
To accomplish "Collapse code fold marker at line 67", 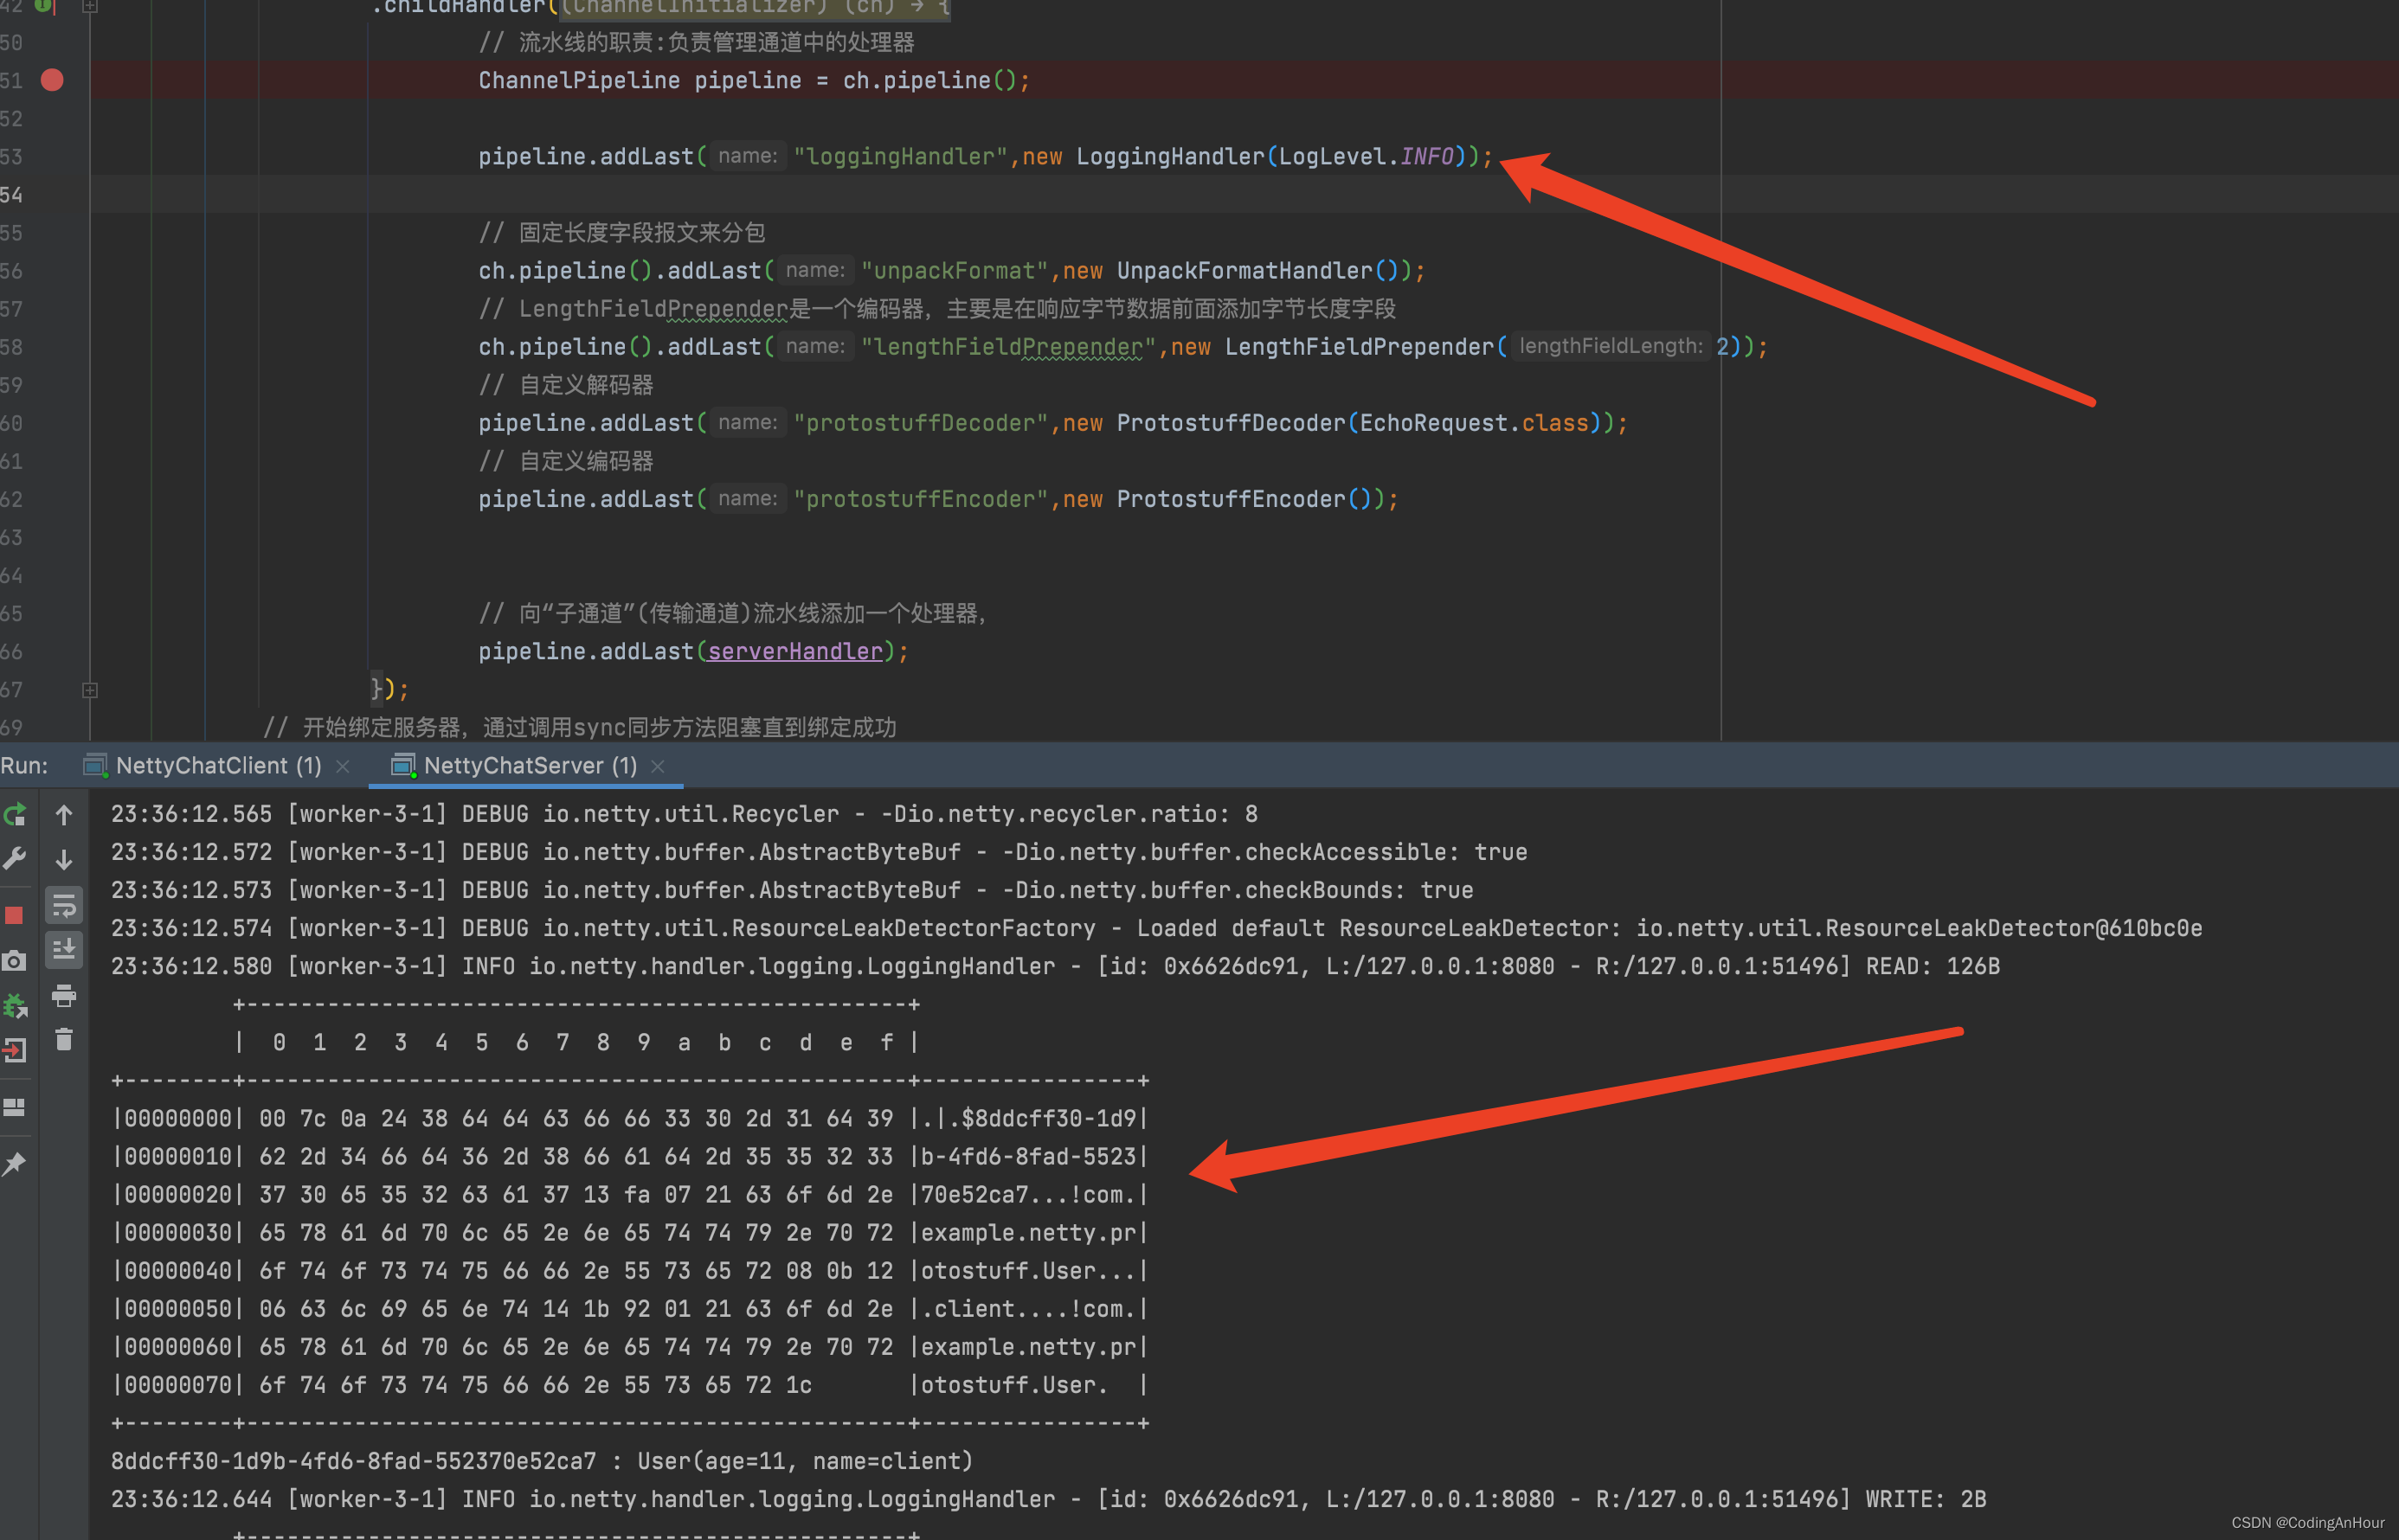I will (x=90, y=690).
